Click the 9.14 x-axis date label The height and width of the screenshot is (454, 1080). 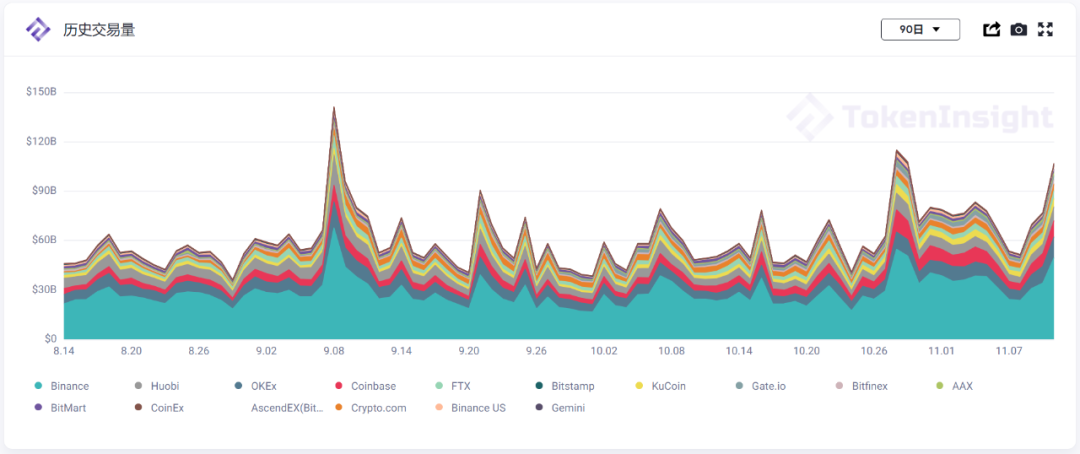click(x=402, y=351)
